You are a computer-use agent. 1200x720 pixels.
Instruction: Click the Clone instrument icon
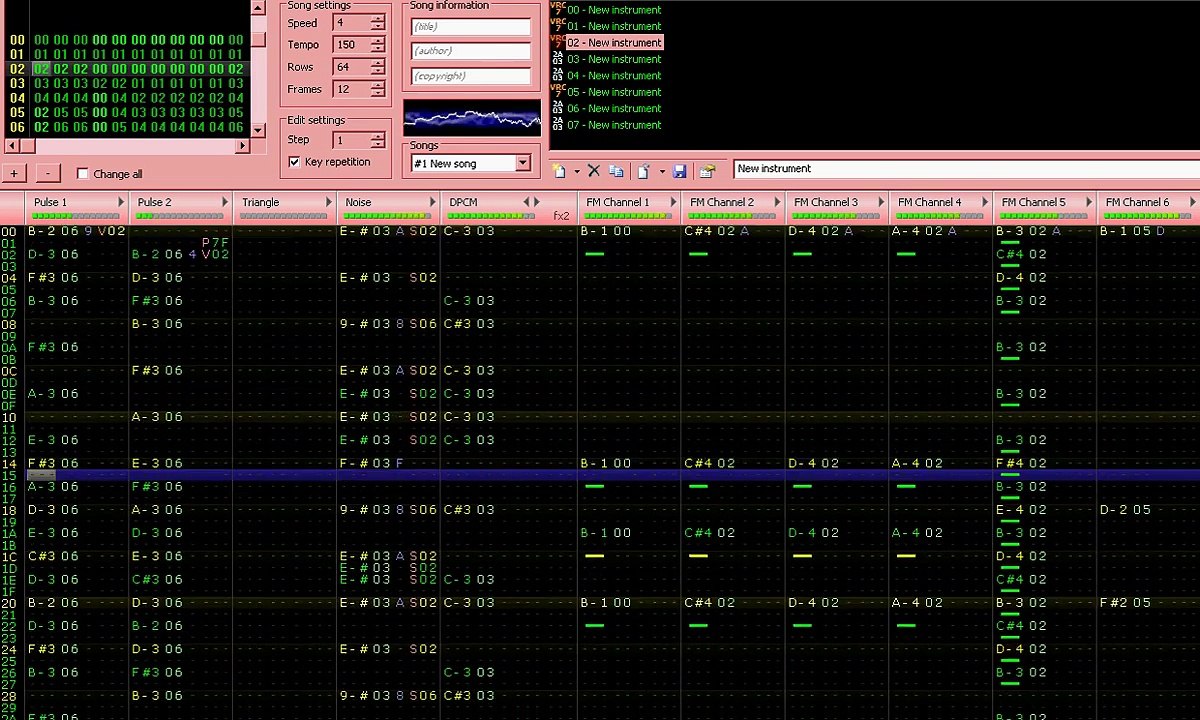coord(616,171)
